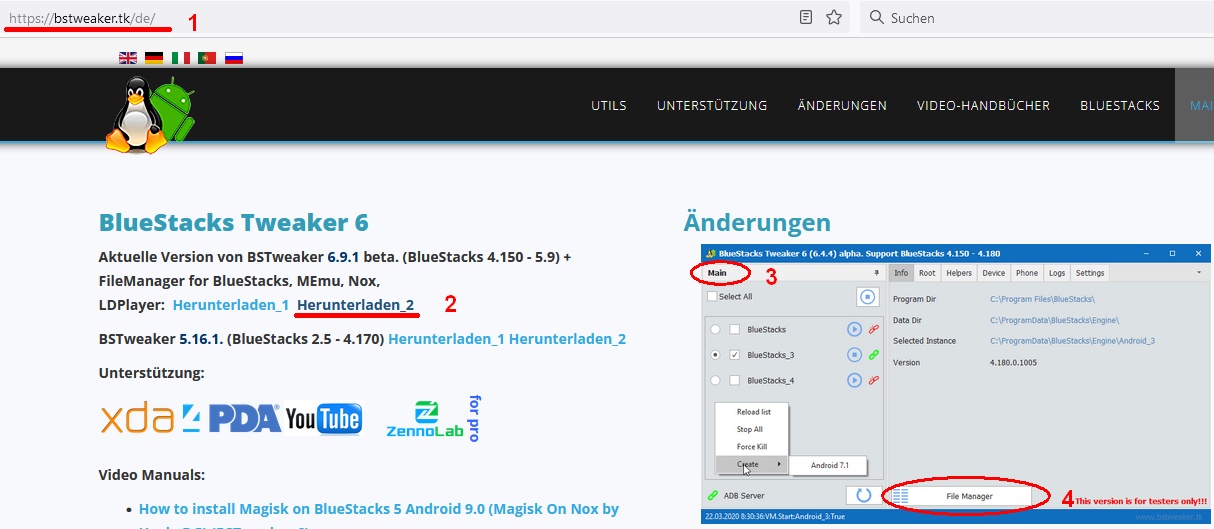Open the BLUESTACKS navigation item
This screenshot has height=529, width=1214.
pos(1120,105)
